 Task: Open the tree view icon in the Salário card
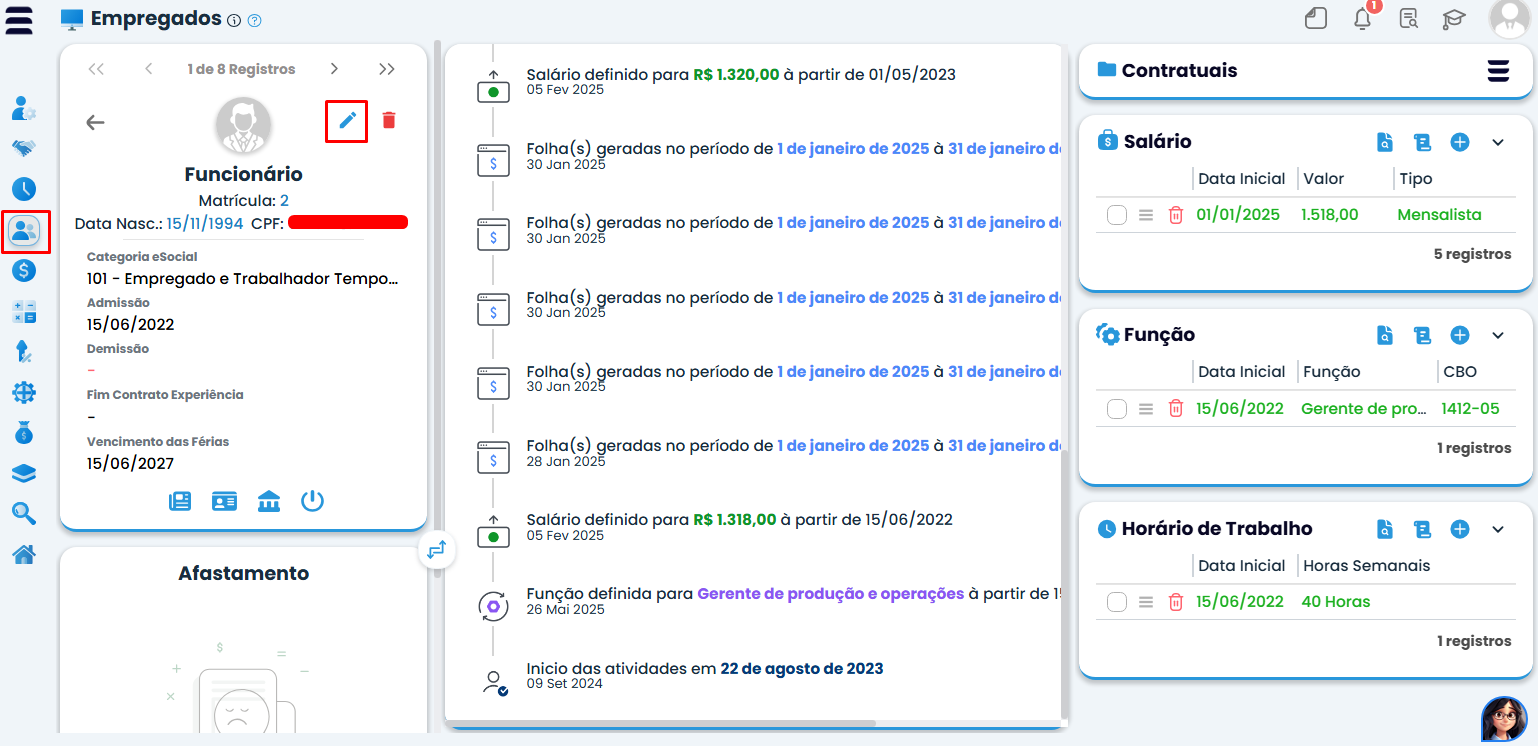[x=1422, y=142]
